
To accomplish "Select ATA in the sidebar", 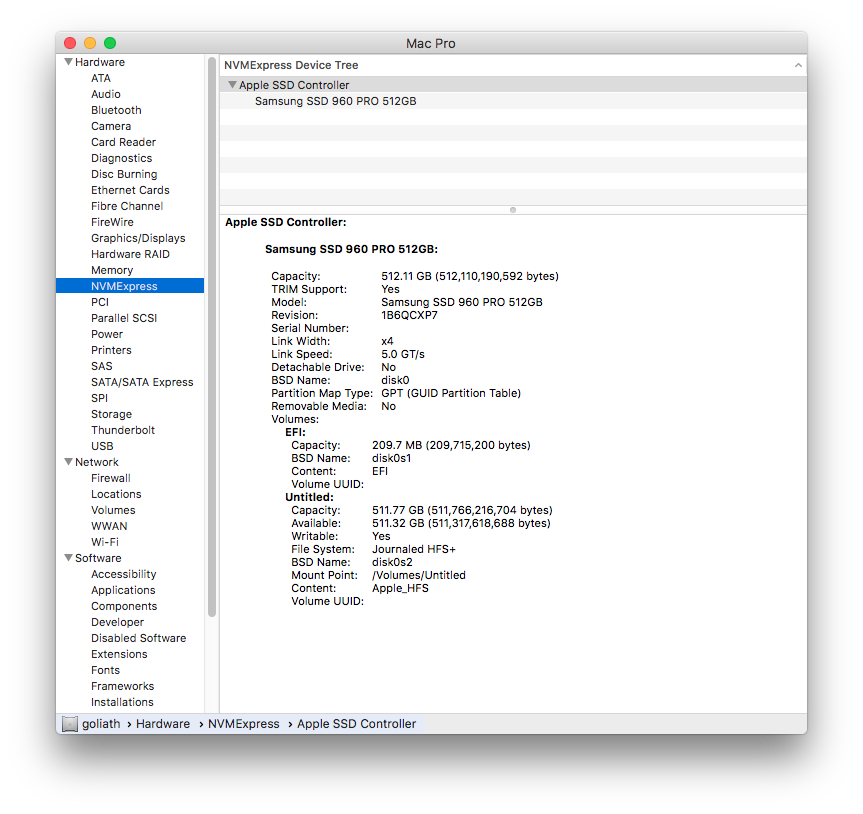I will pos(101,78).
